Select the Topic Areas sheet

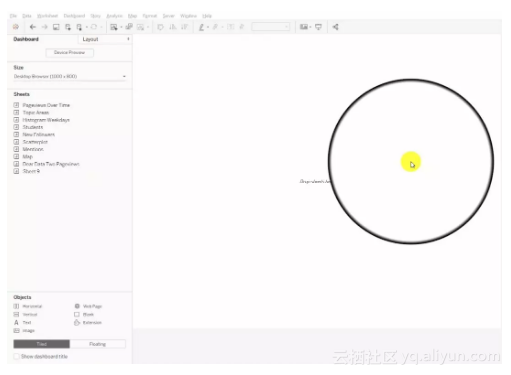point(31,112)
